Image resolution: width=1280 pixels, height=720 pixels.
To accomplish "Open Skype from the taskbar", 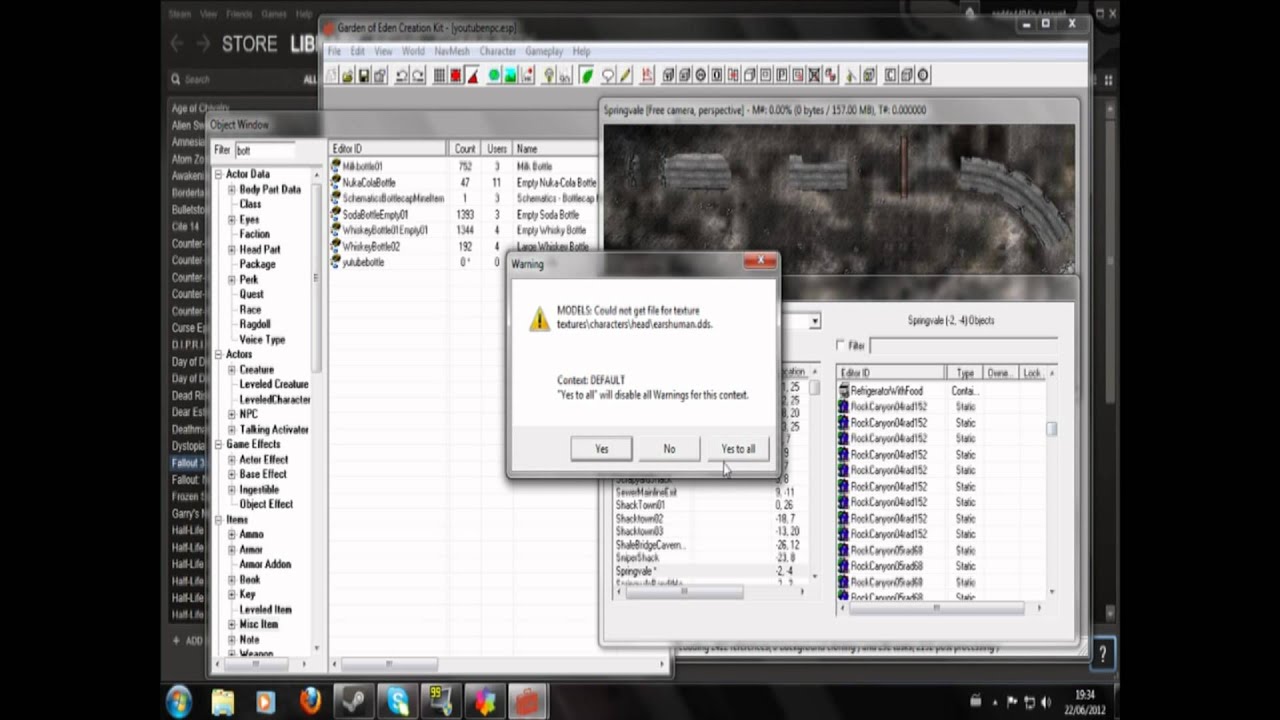I will click(398, 701).
